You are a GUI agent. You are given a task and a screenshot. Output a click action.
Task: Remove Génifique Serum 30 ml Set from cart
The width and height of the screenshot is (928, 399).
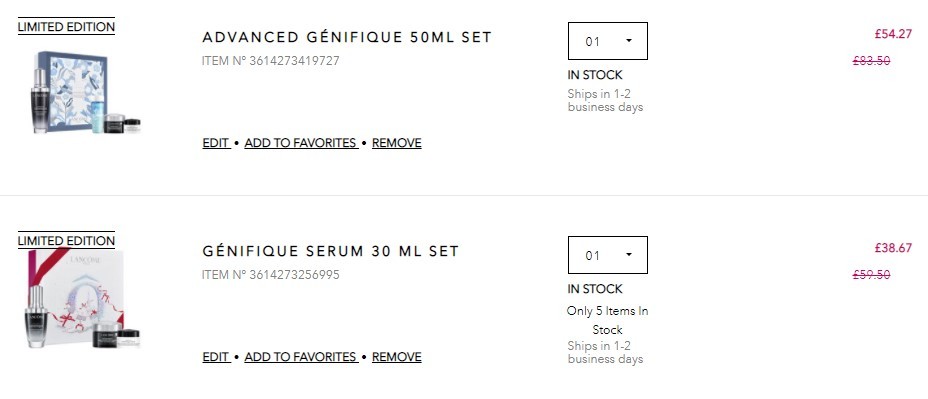coord(397,357)
